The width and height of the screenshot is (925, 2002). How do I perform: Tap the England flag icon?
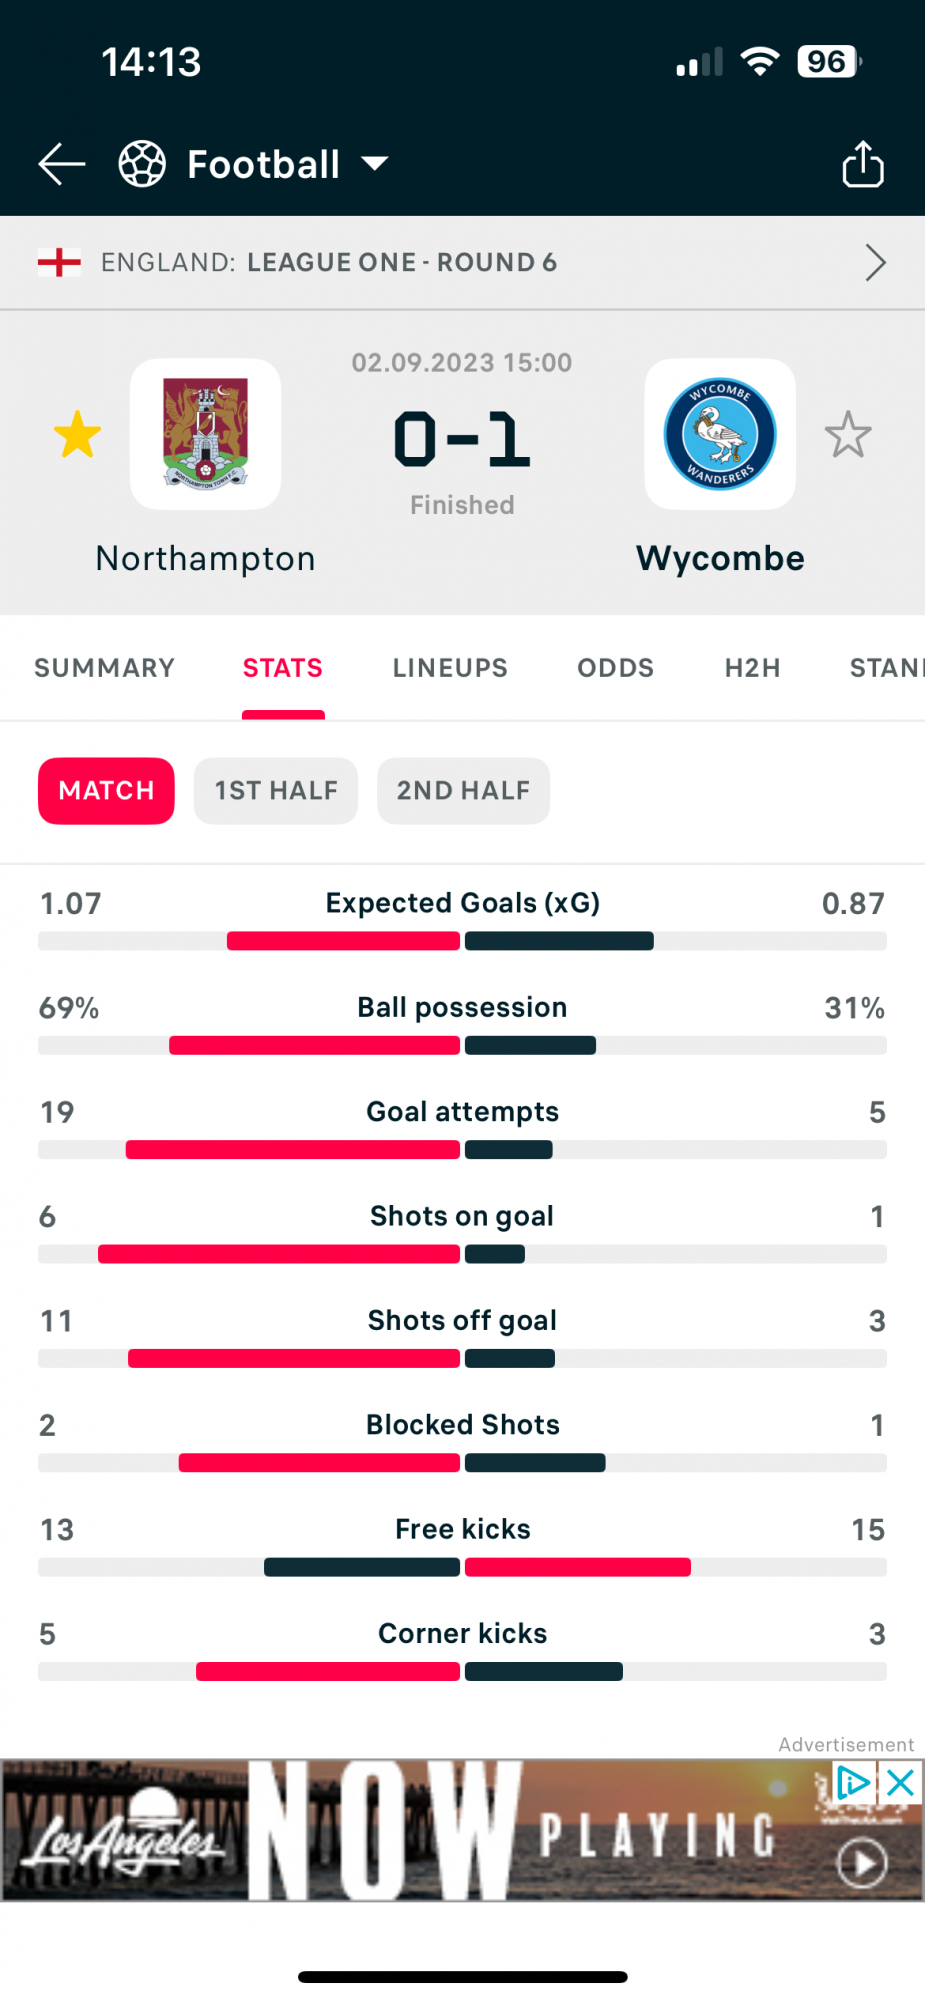[59, 262]
